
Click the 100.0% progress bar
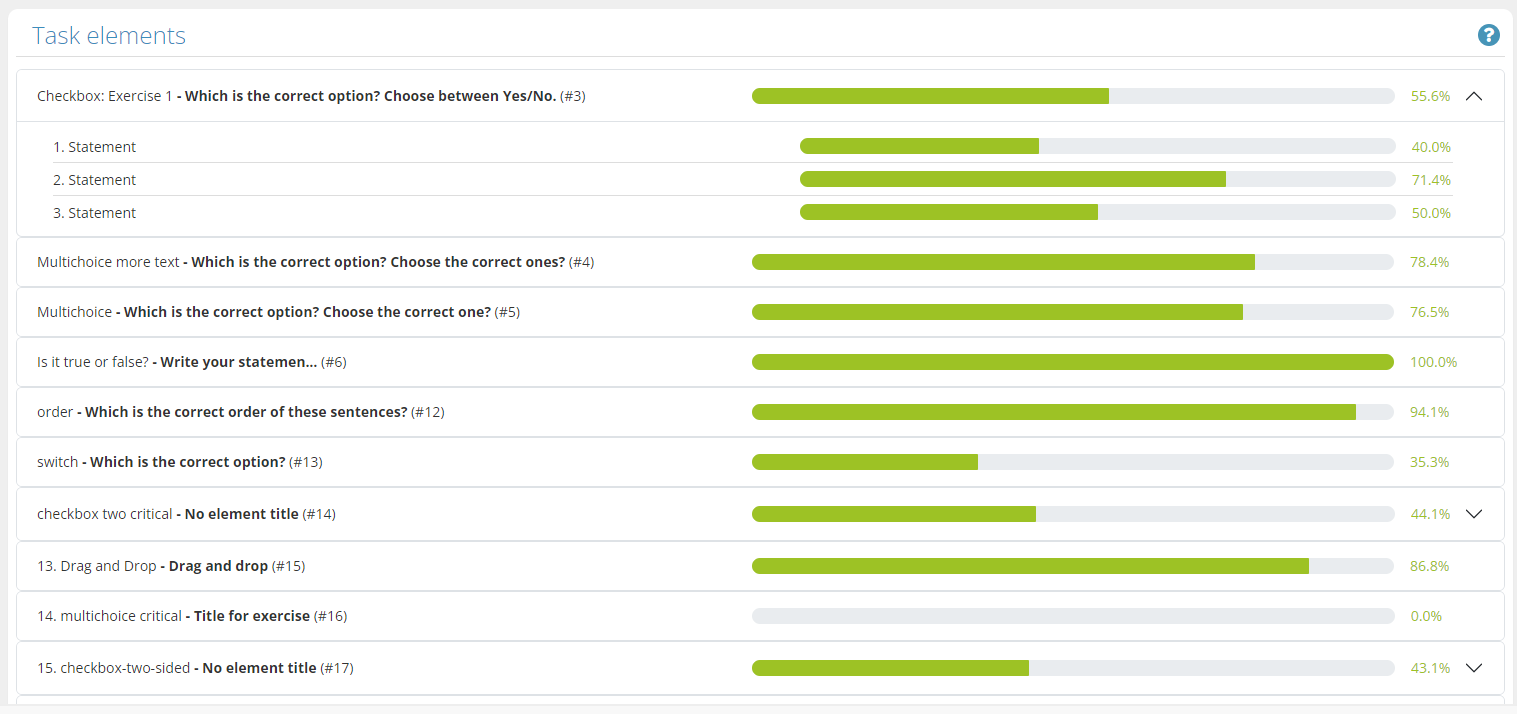[x=1073, y=362]
